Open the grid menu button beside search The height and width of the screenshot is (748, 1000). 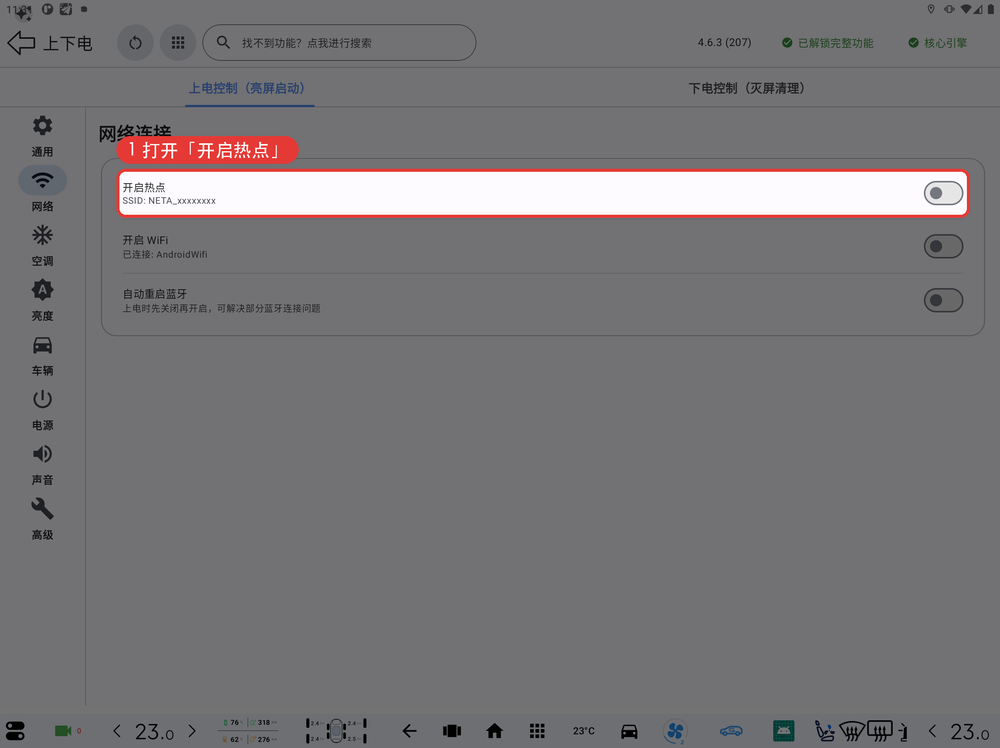click(x=178, y=43)
